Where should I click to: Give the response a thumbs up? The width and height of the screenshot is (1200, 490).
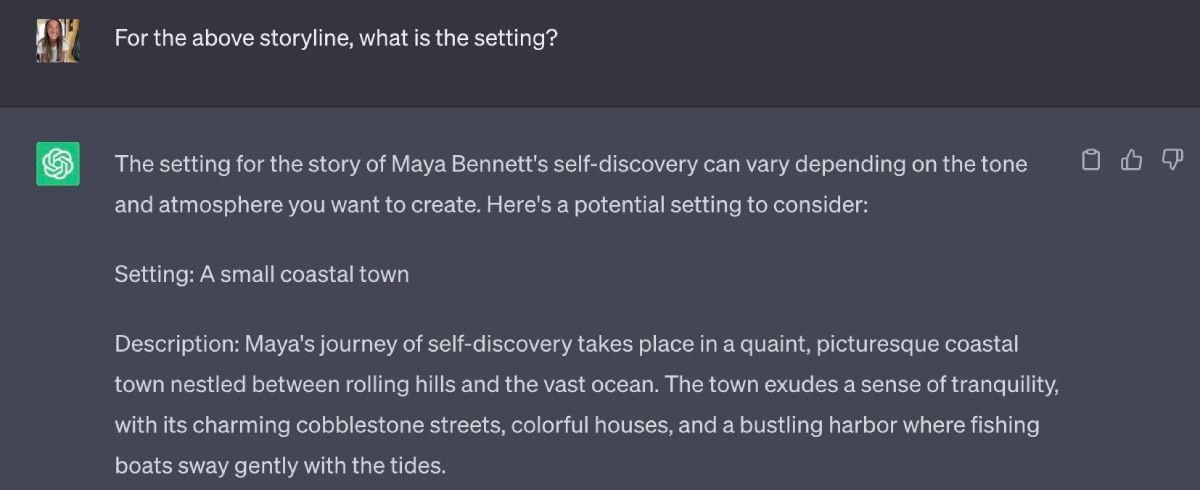click(x=1132, y=160)
